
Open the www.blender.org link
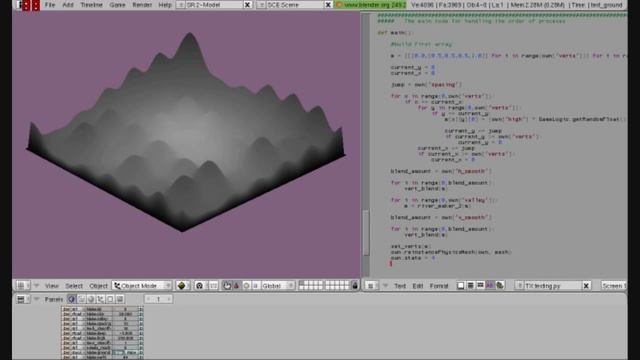pyautogui.click(x=370, y=5)
